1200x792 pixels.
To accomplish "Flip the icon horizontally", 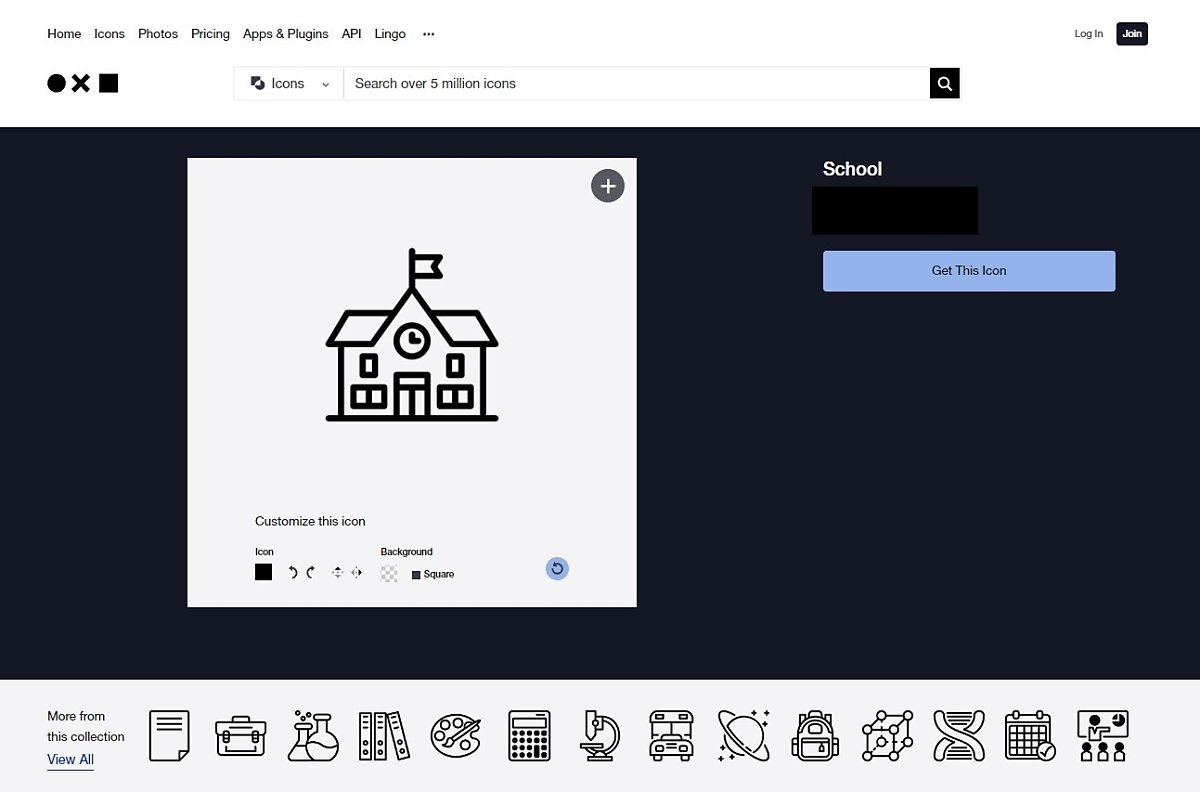I will tap(356, 573).
